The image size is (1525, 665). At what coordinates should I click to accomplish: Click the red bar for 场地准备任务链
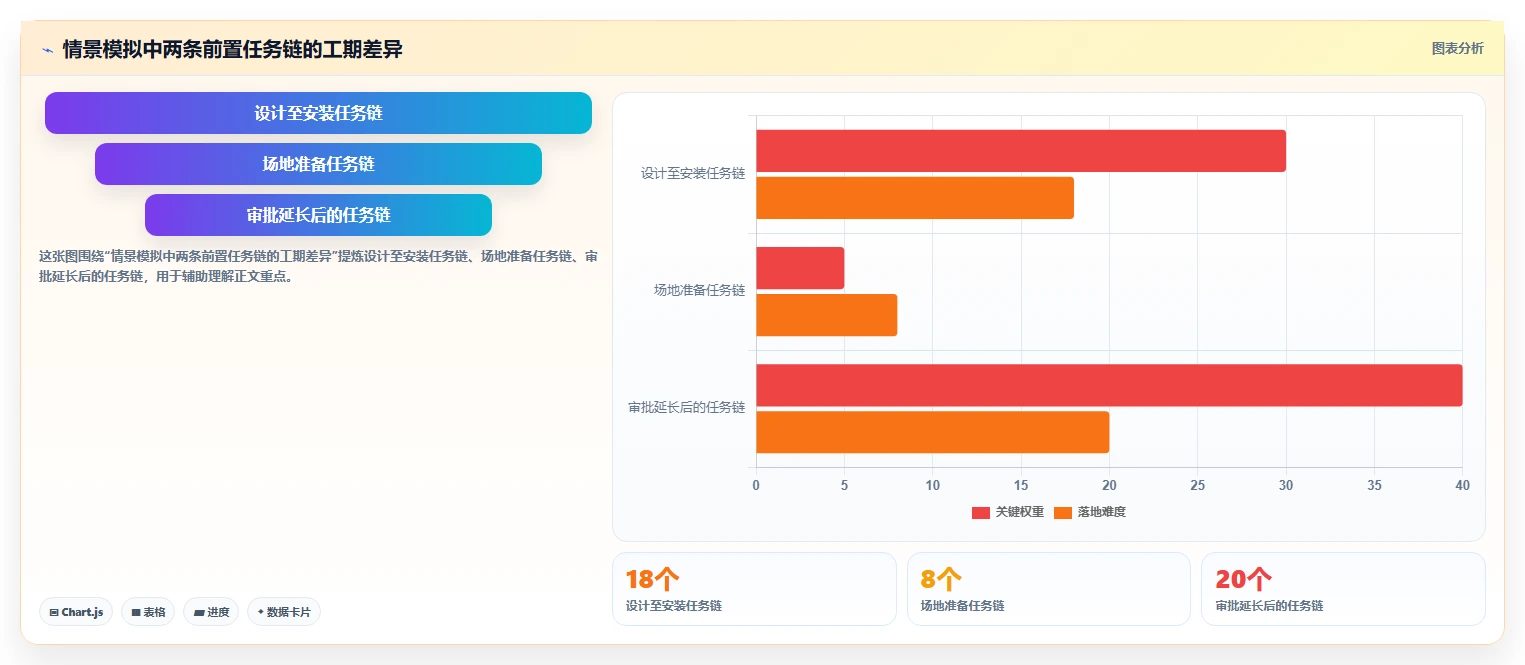(x=800, y=268)
